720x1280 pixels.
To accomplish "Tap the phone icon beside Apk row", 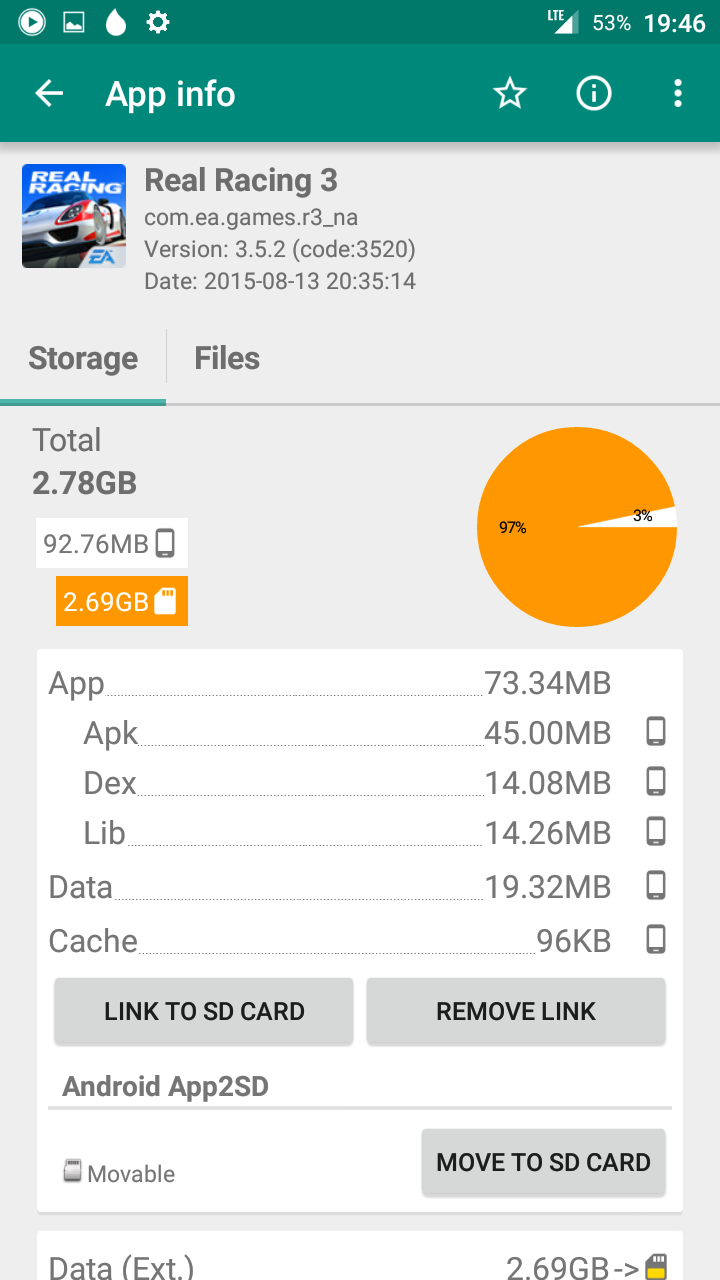I will point(656,732).
